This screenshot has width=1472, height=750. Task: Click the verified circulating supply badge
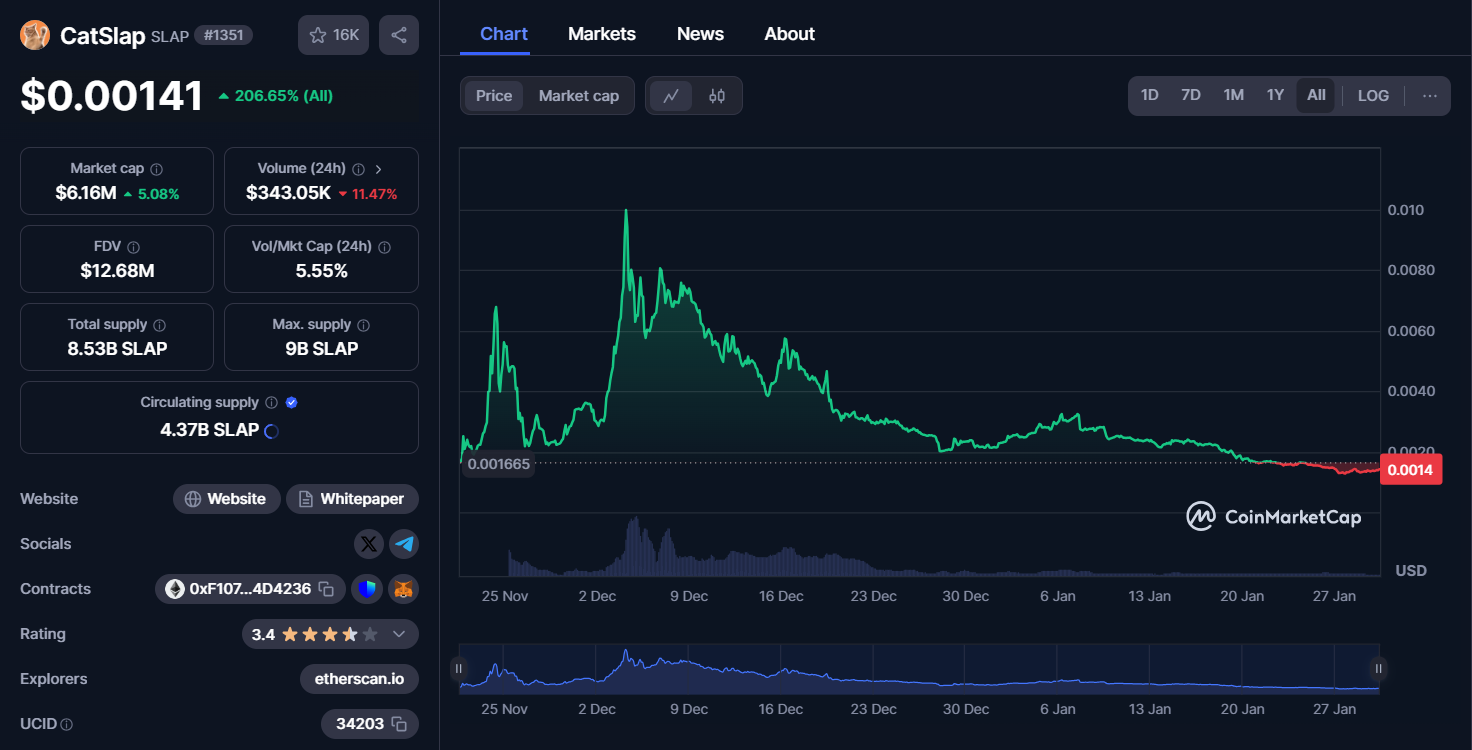292,402
